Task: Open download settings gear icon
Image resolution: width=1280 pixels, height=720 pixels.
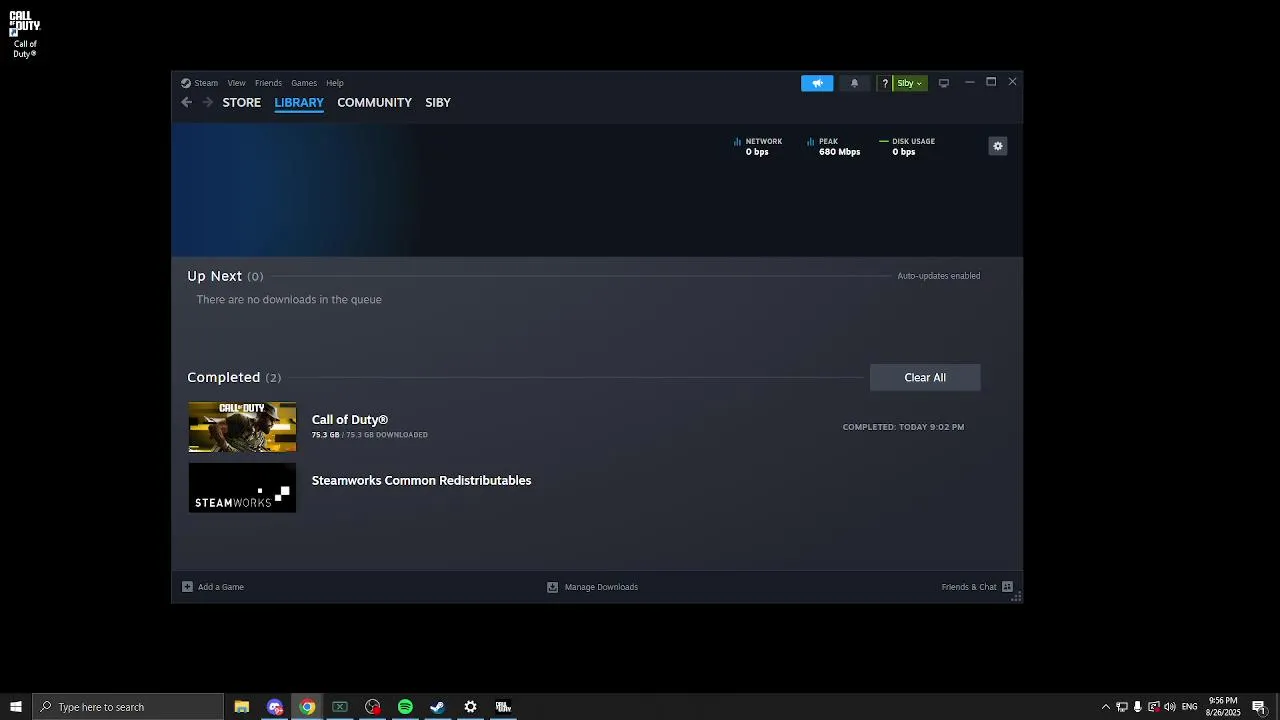Action: (x=997, y=146)
